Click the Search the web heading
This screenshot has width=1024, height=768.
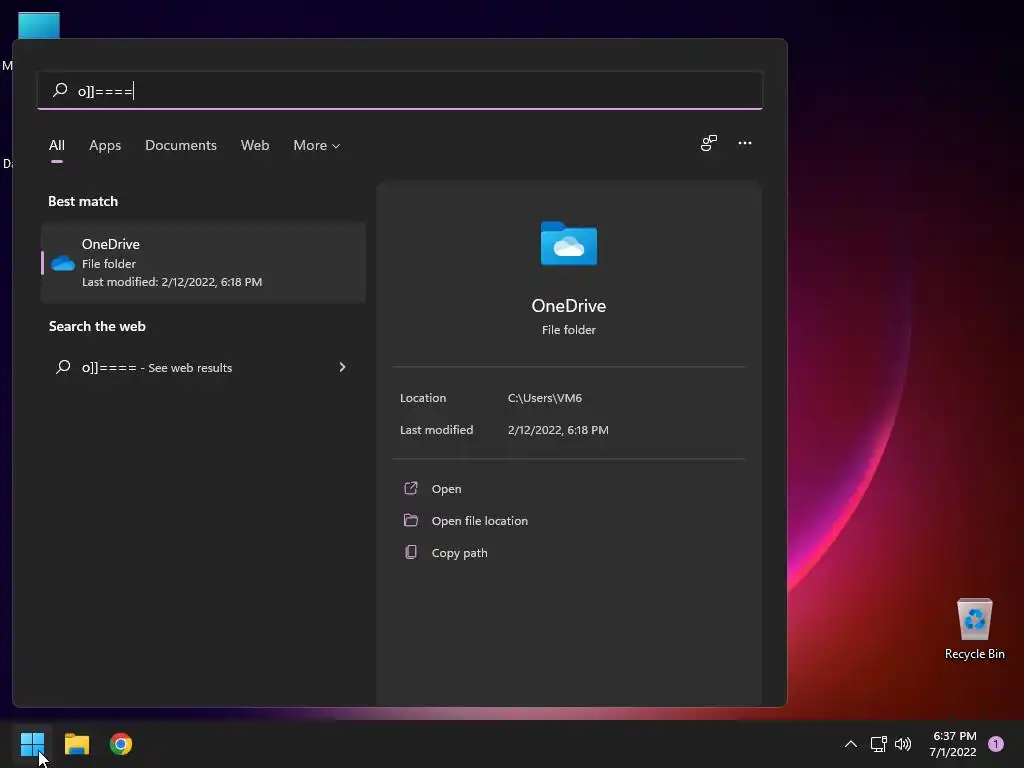click(97, 327)
